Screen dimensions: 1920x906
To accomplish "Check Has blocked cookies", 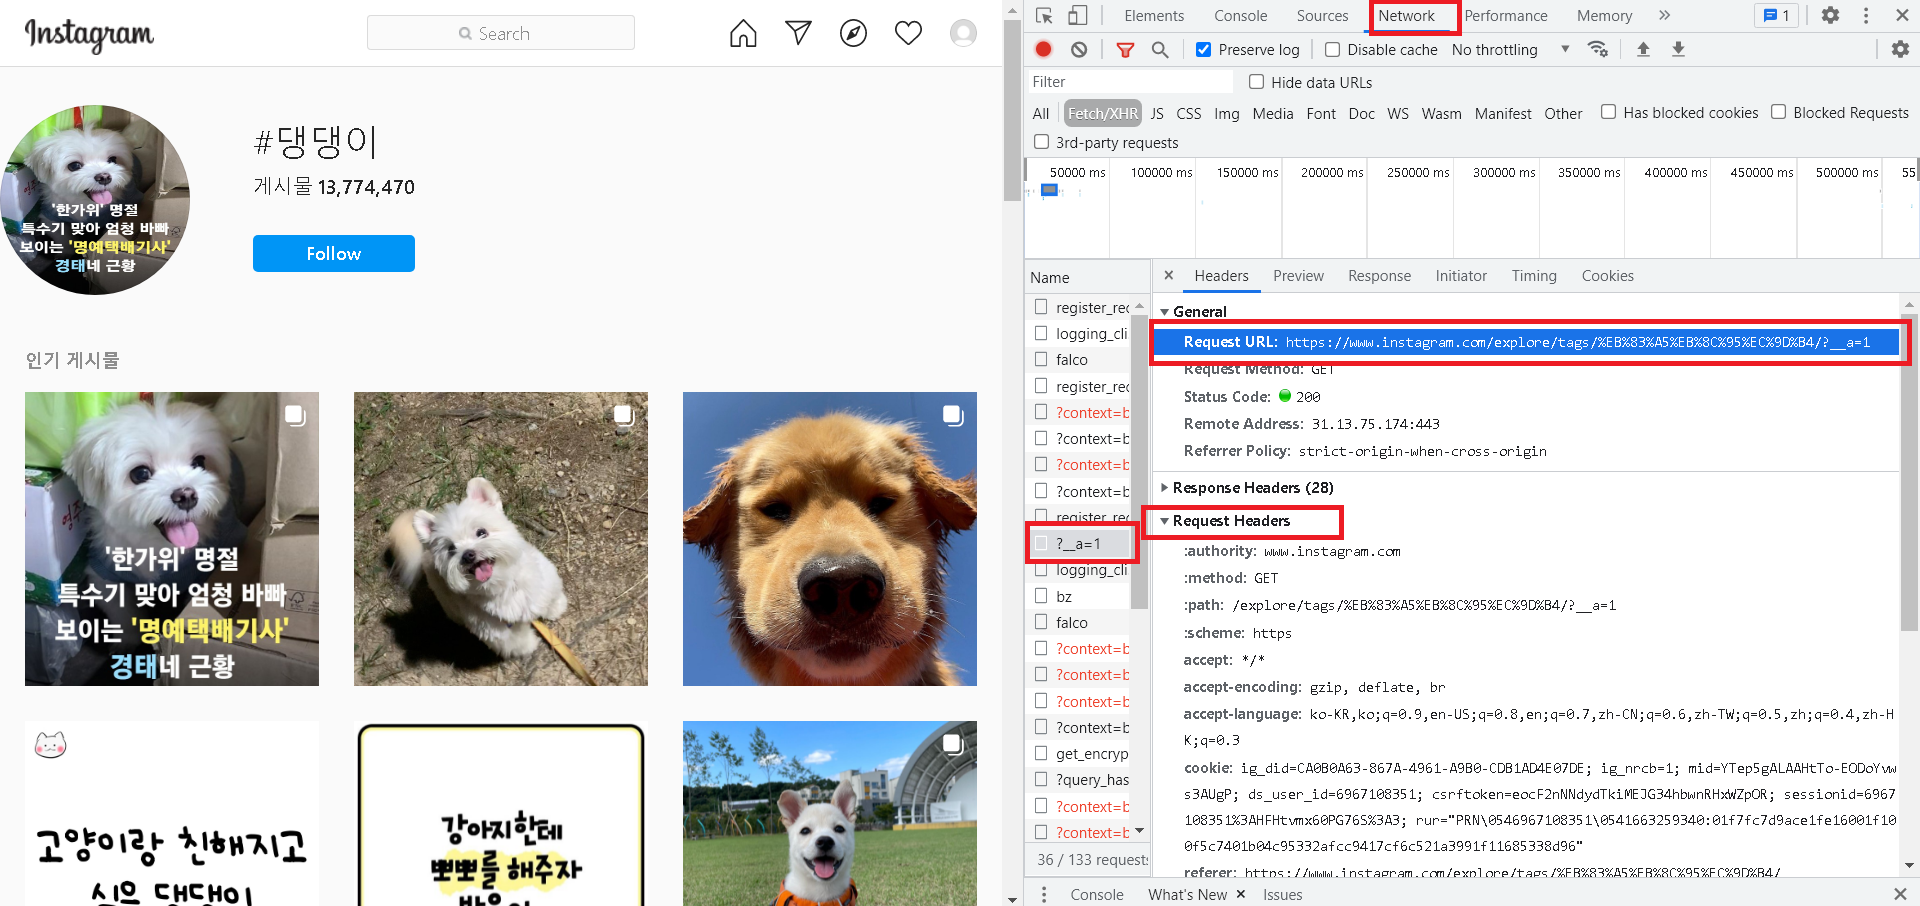I will point(1608,112).
